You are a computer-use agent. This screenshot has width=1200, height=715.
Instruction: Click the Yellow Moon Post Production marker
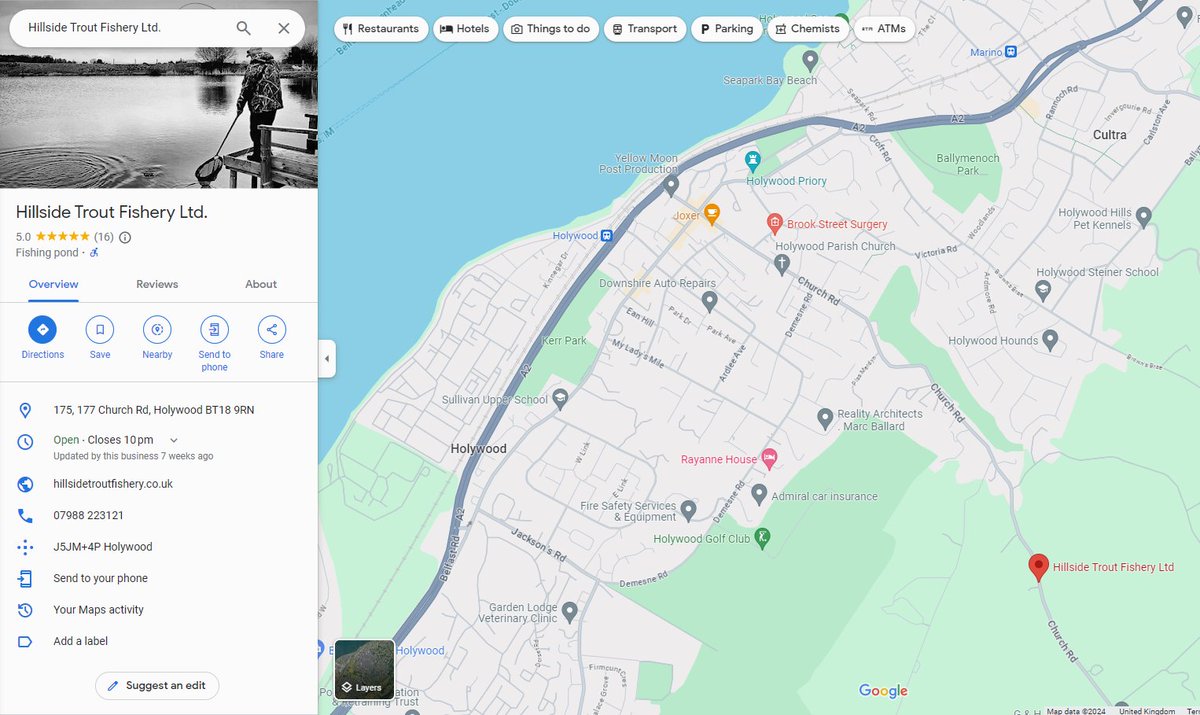click(671, 185)
